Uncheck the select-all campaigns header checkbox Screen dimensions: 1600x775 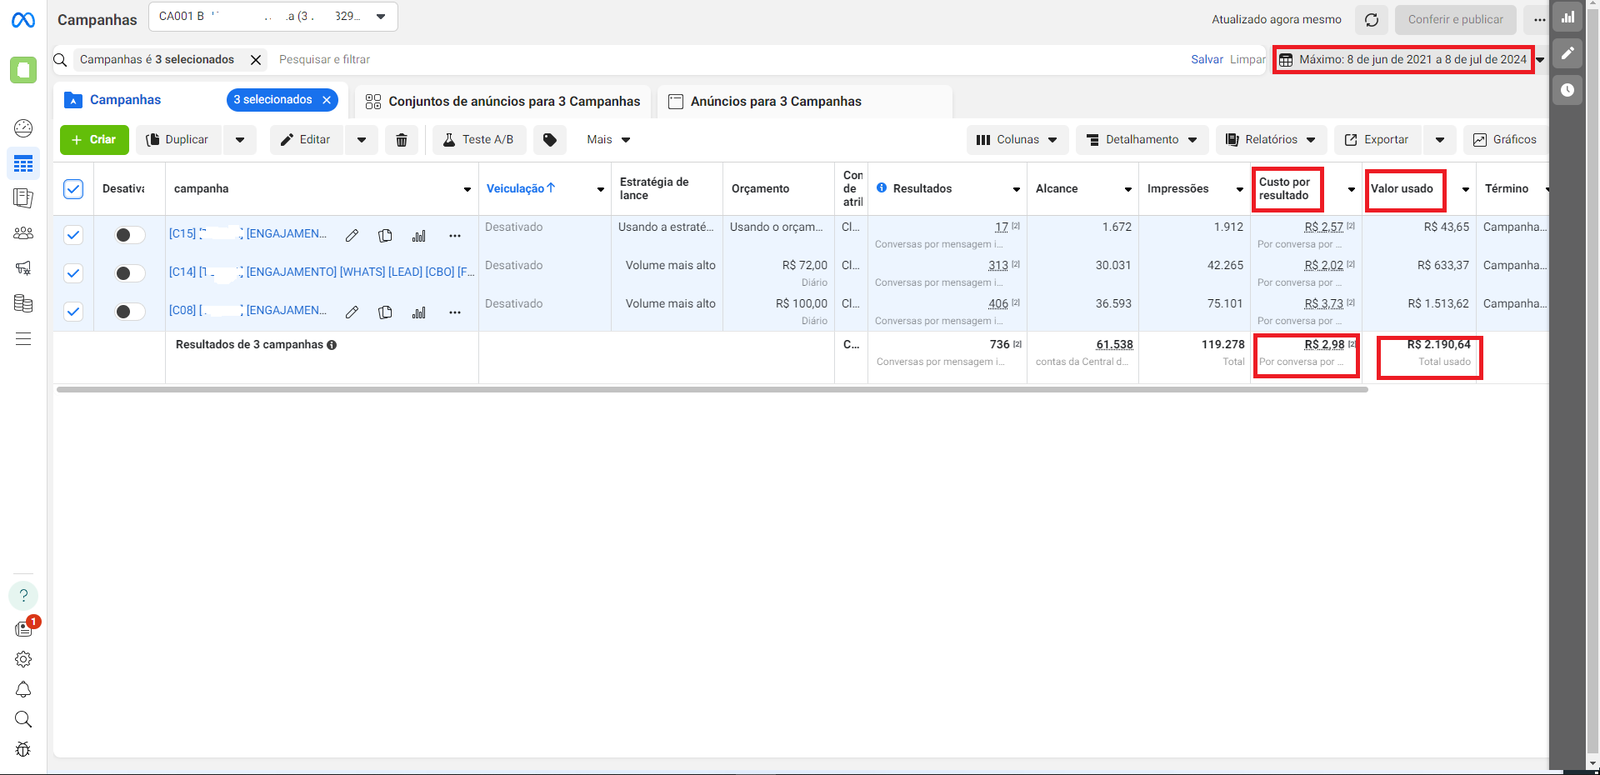click(73, 189)
